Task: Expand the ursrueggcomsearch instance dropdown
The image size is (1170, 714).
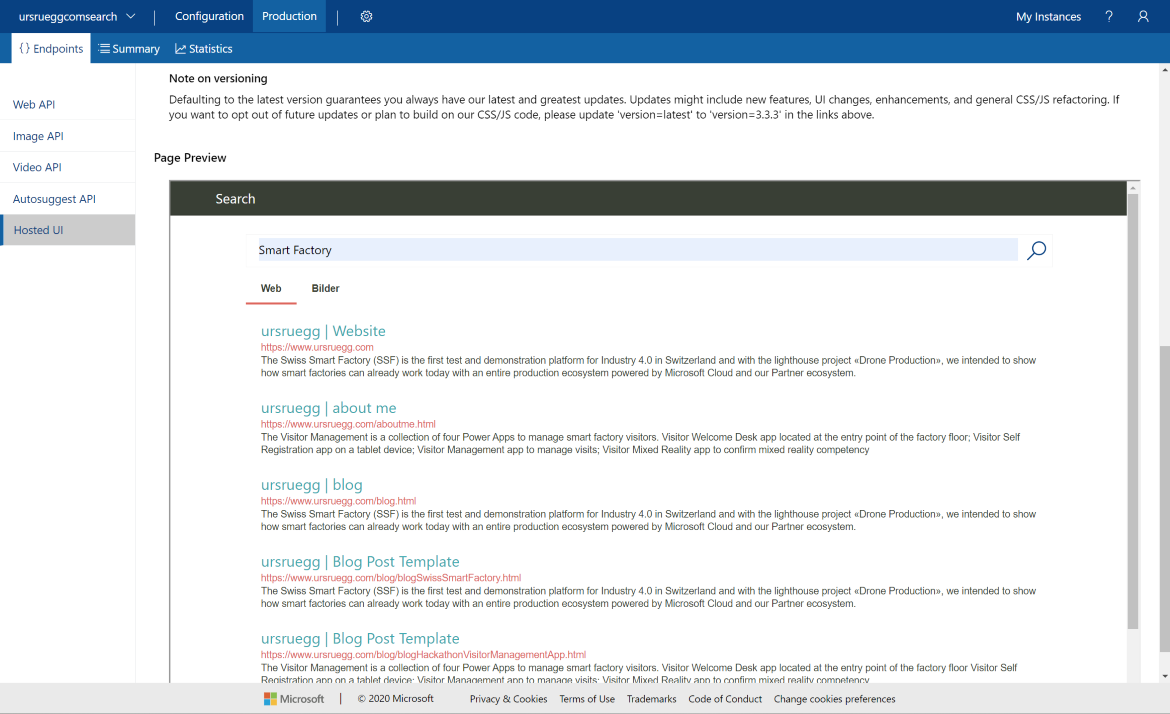Action: (x=77, y=16)
